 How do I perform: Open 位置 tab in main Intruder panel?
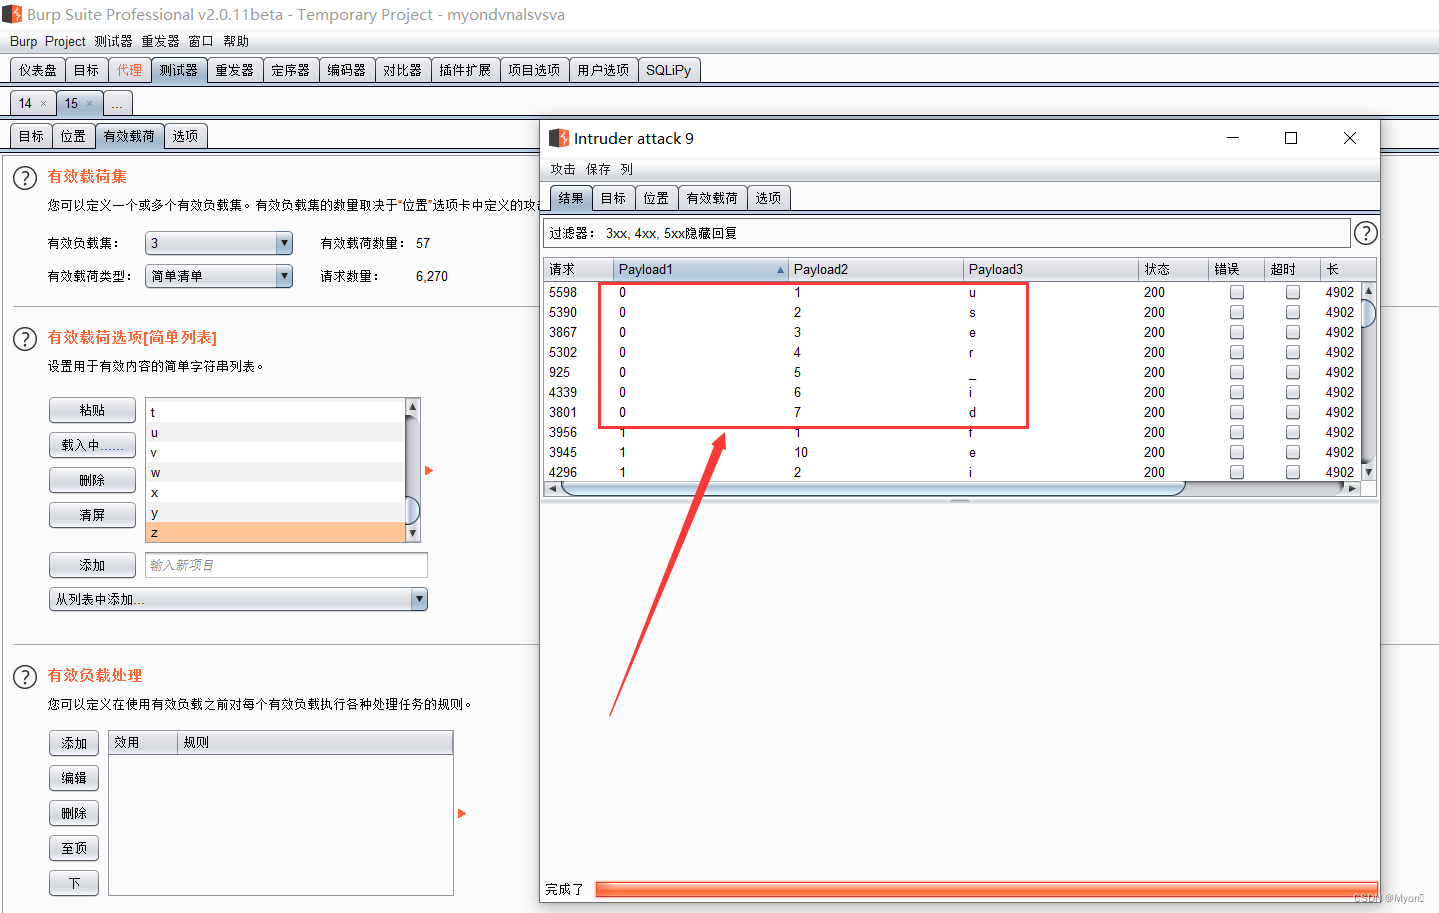(x=73, y=136)
